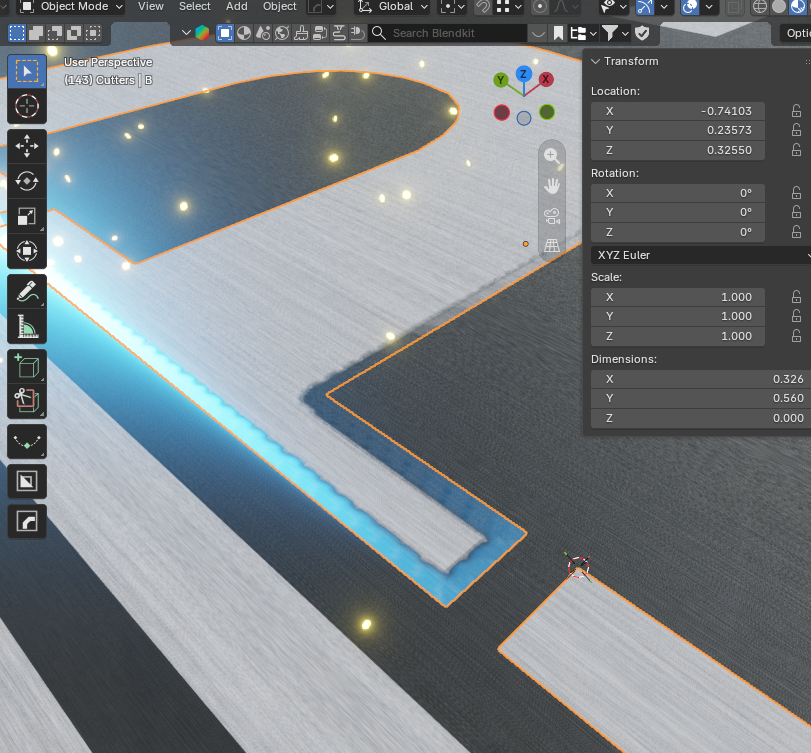The width and height of the screenshot is (811, 753).
Task: Activate the Move tool
Action: pyautogui.click(x=27, y=146)
